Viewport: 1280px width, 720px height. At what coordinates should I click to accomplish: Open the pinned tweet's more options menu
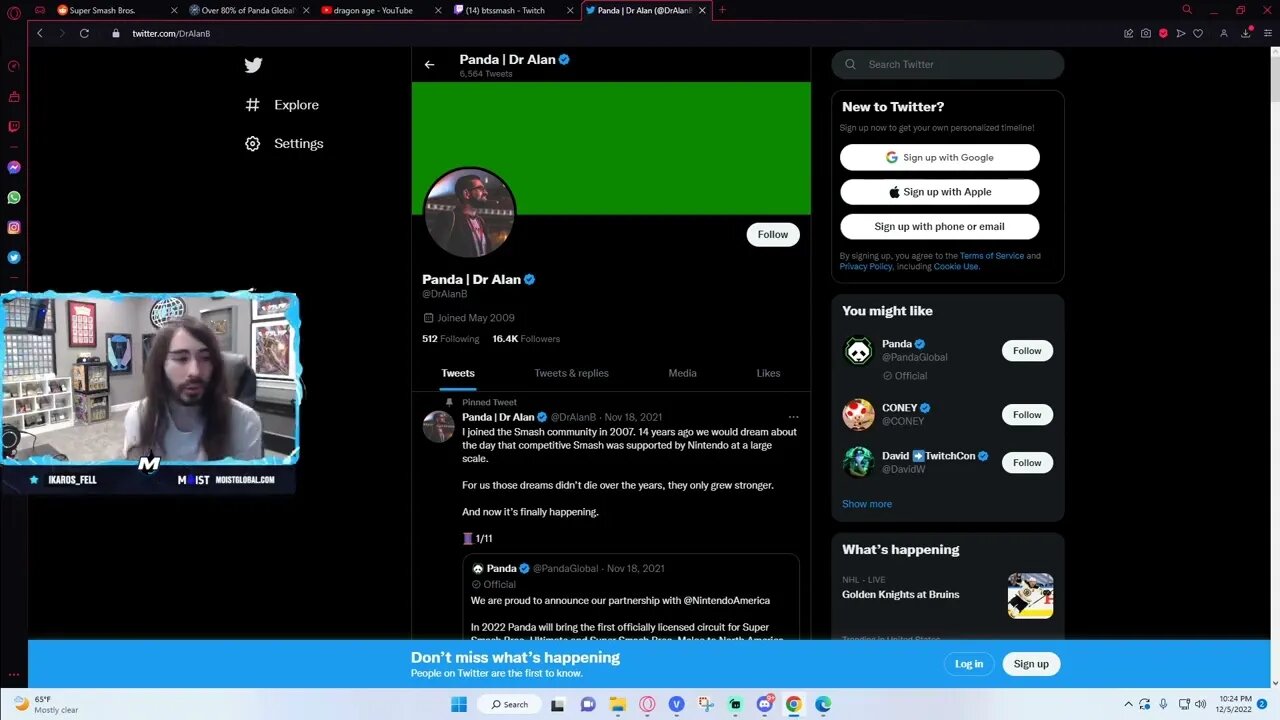(793, 417)
